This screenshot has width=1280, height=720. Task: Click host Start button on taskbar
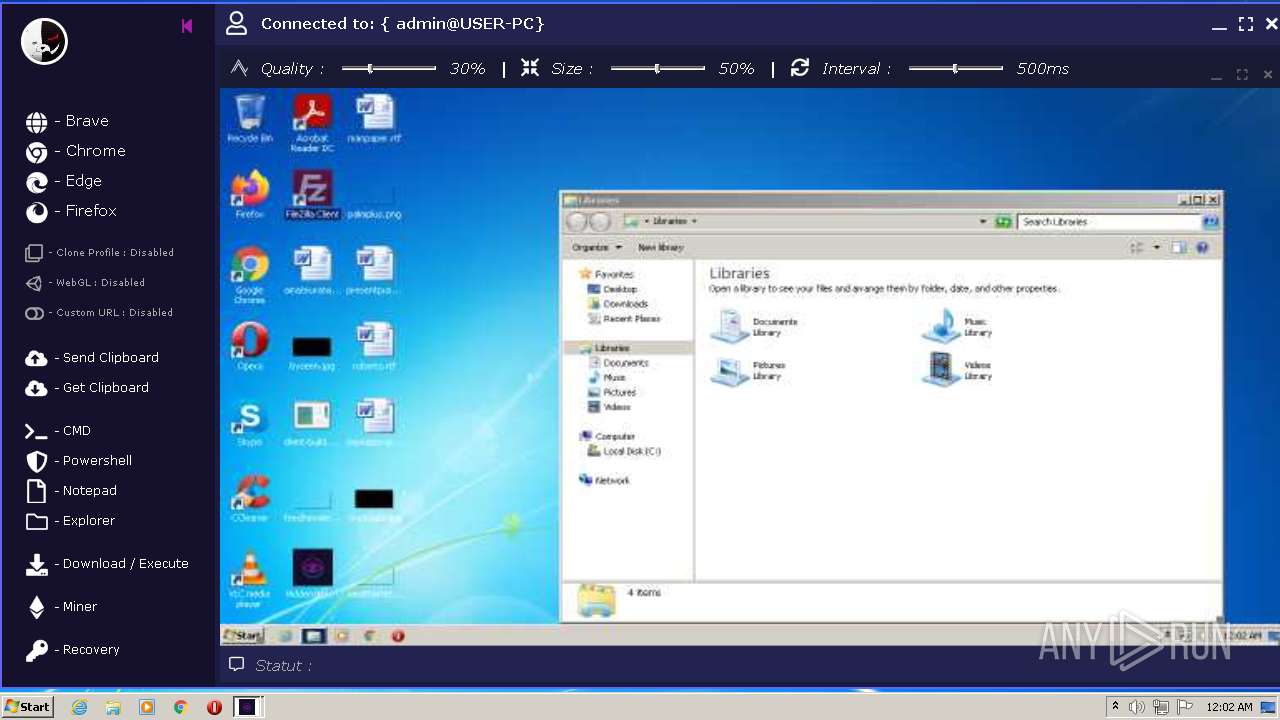click(28, 707)
